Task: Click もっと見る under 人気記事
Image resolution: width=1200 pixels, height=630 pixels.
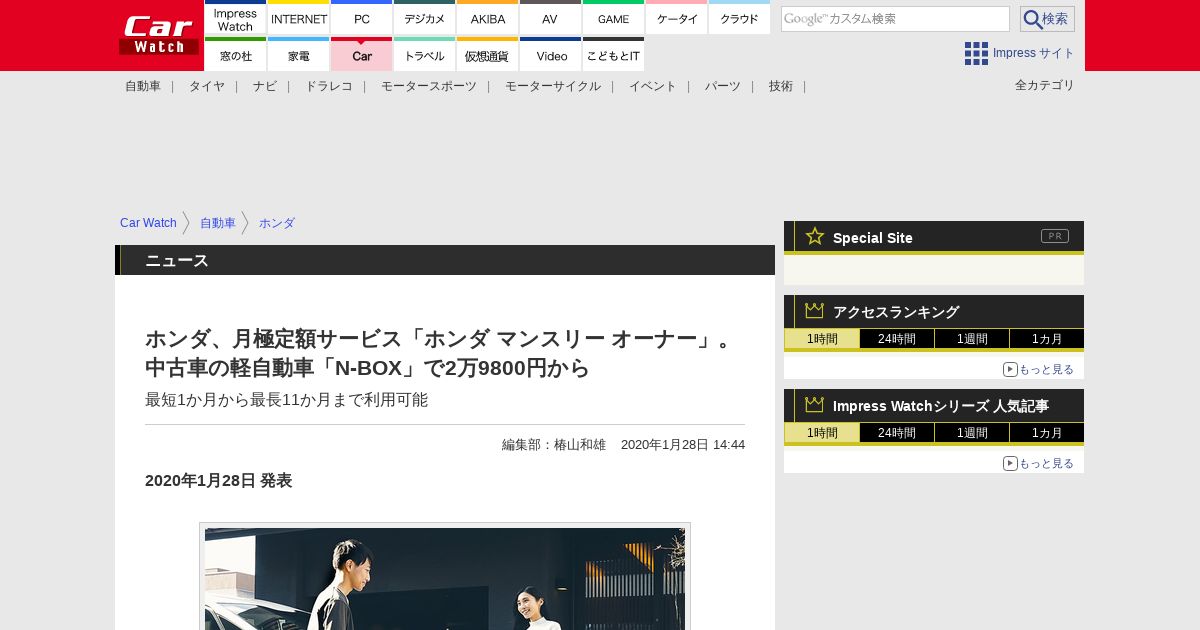Action: point(1039,463)
